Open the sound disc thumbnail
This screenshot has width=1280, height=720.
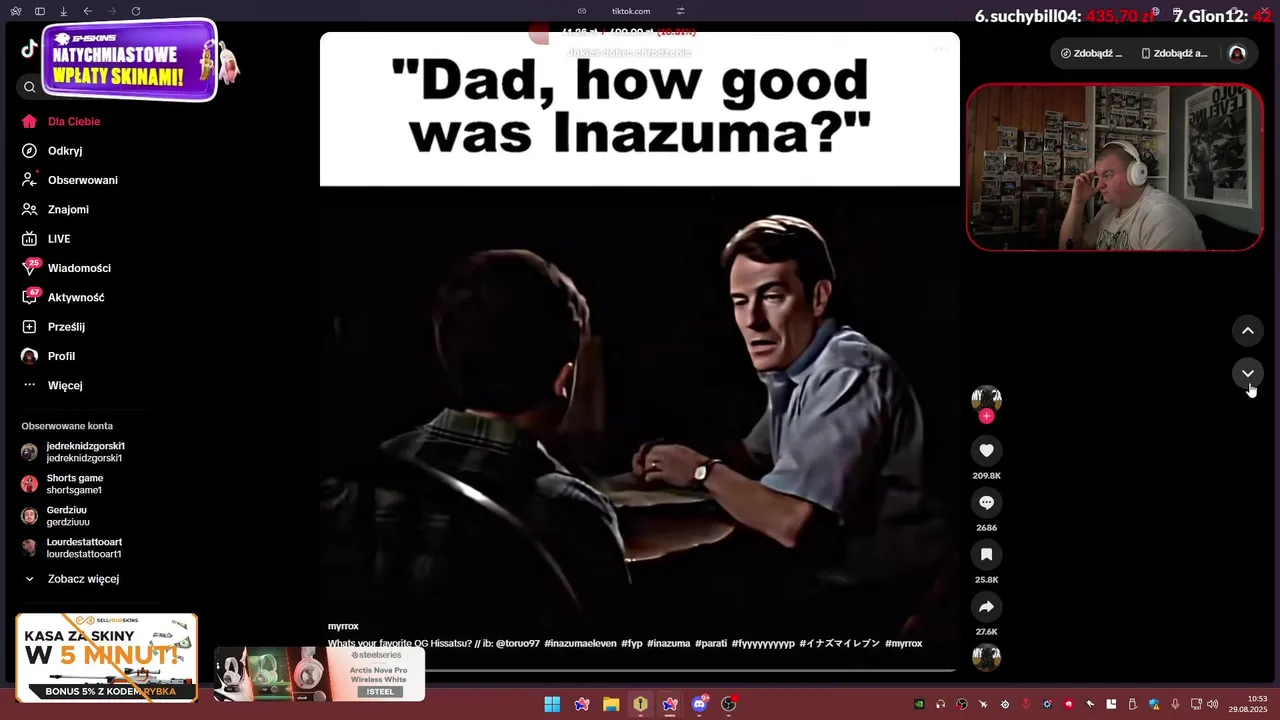(x=986, y=658)
